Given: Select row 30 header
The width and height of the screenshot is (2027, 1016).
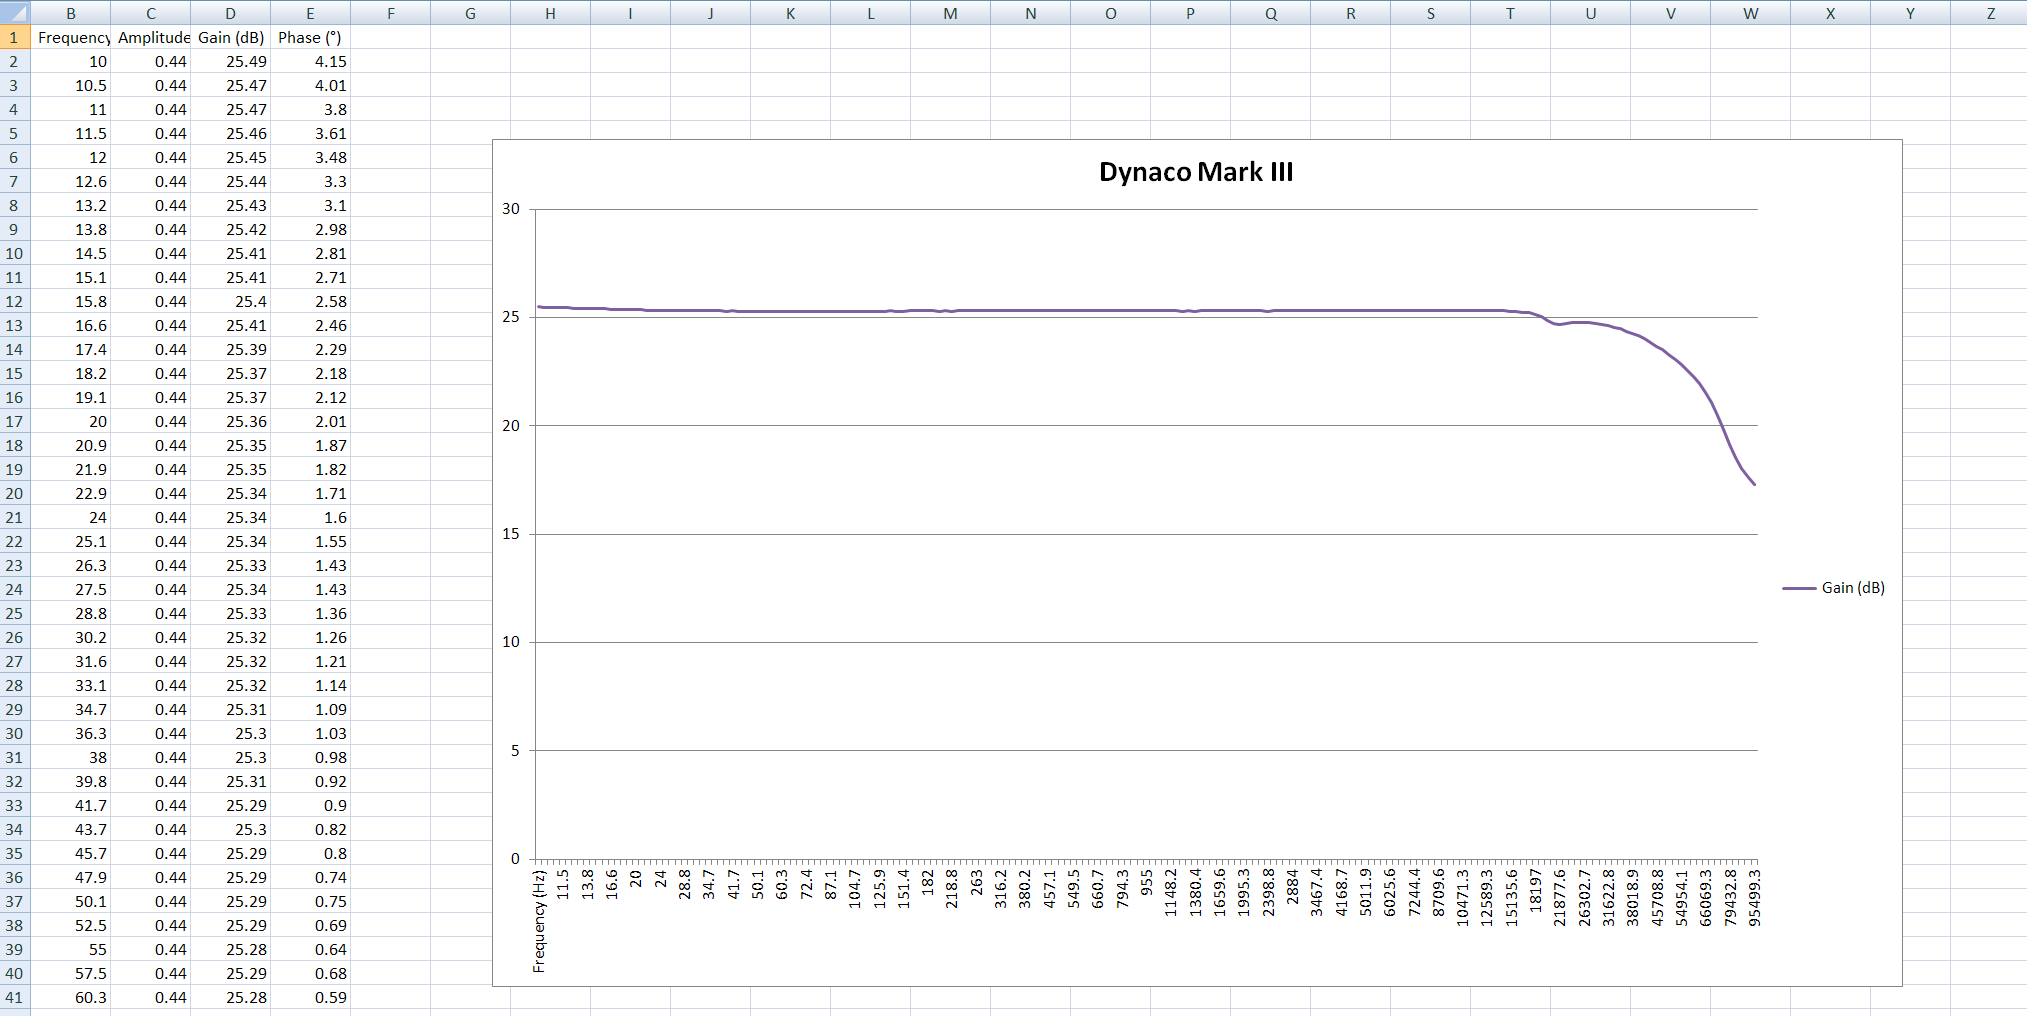Looking at the screenshot, I should click(14, 733).
